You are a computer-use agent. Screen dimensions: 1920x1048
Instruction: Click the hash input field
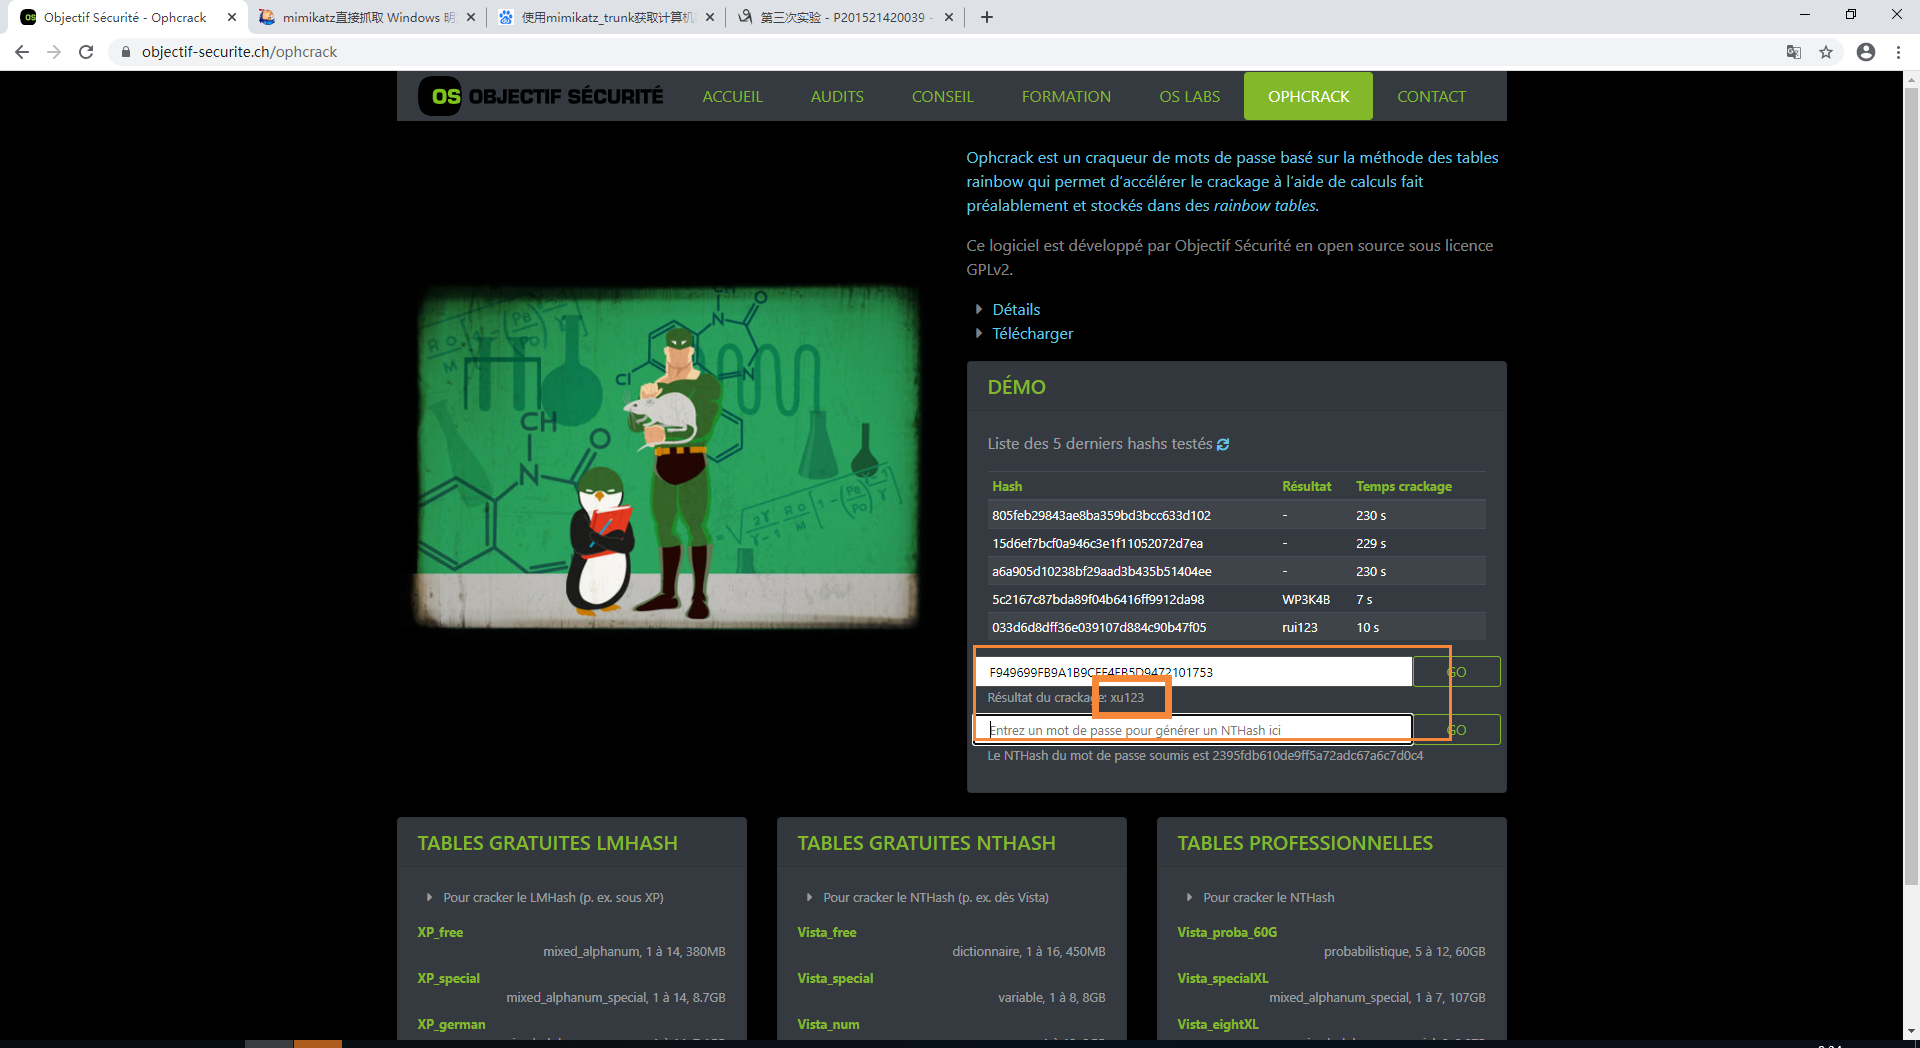coord(1194,672)
